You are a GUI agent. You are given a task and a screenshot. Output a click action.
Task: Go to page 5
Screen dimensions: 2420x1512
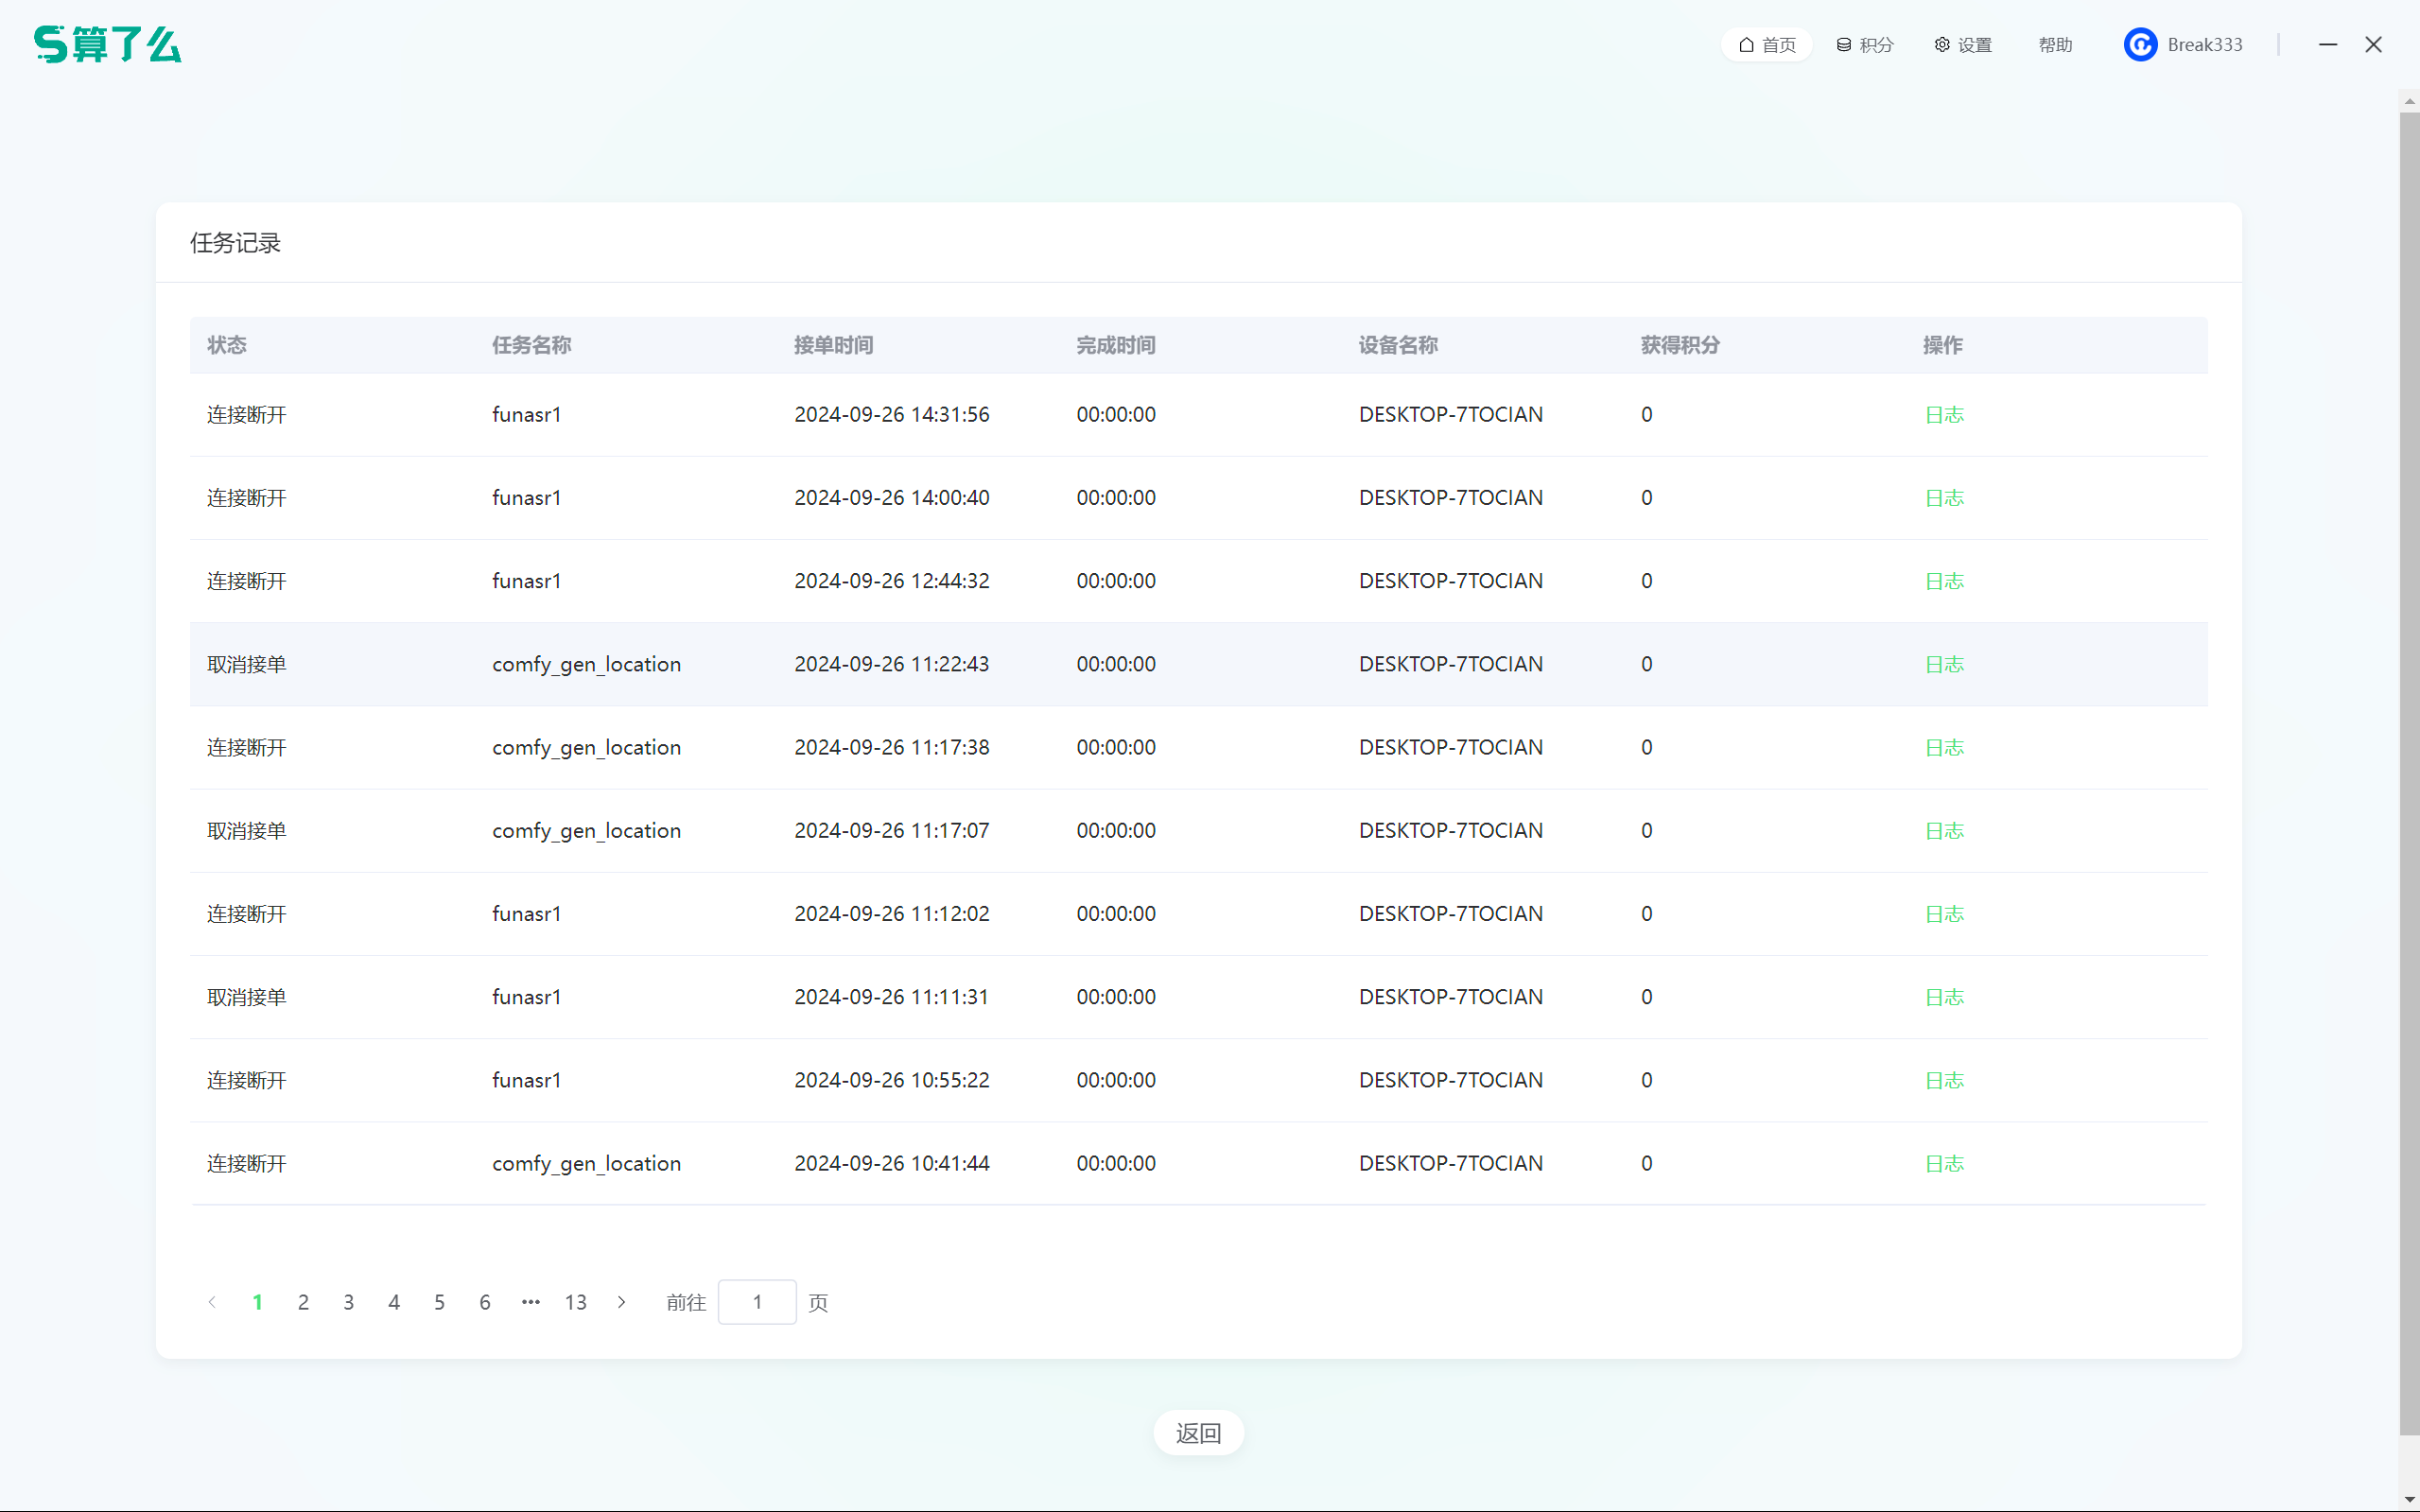point(439,1302)
